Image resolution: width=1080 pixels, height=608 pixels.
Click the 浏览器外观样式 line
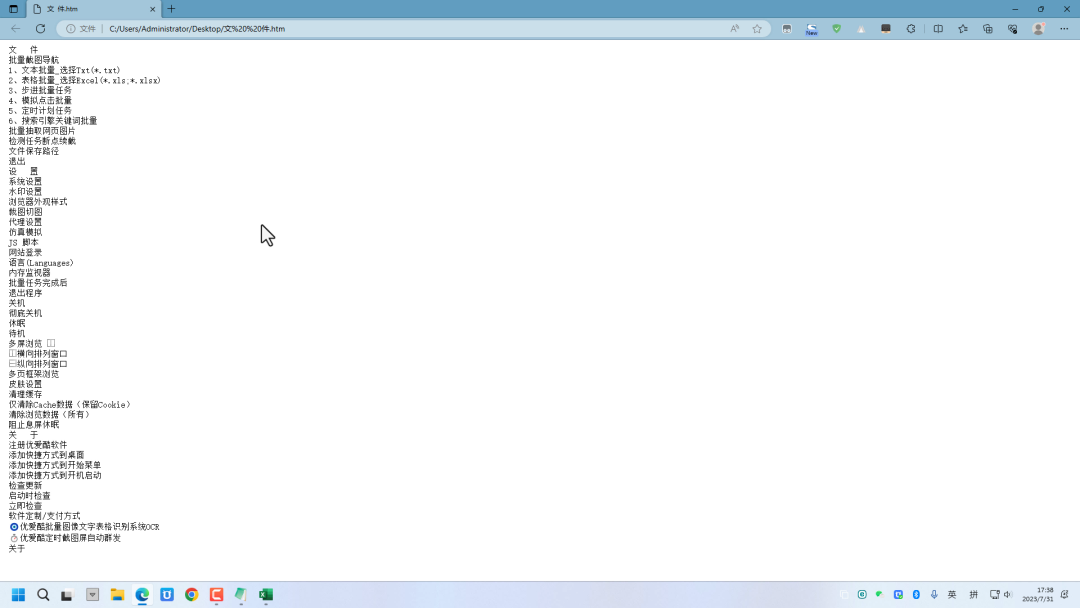[38, 202]
